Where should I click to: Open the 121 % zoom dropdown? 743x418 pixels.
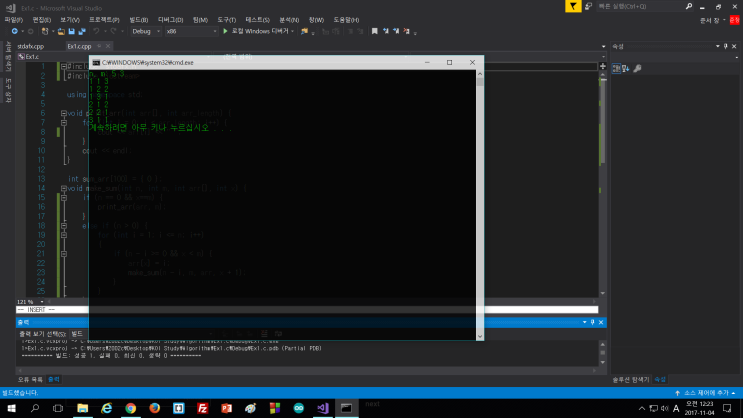tap(42, 301)
